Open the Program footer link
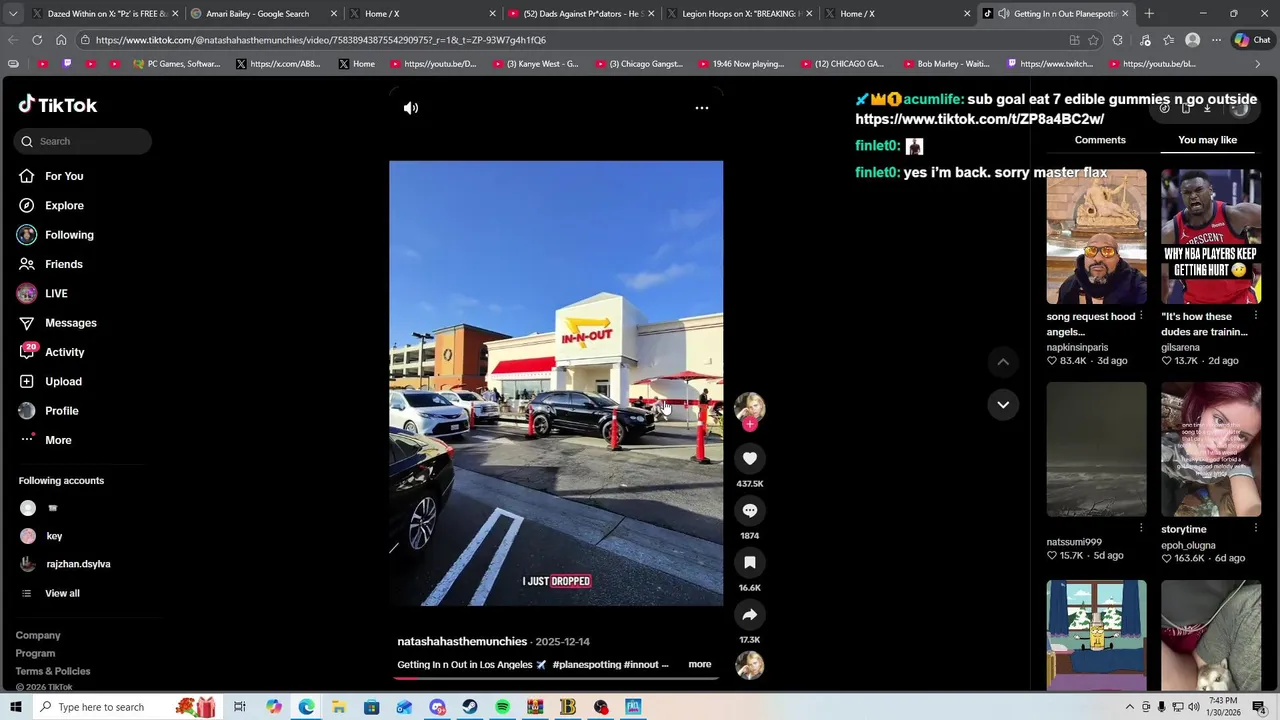 [35, 653]
